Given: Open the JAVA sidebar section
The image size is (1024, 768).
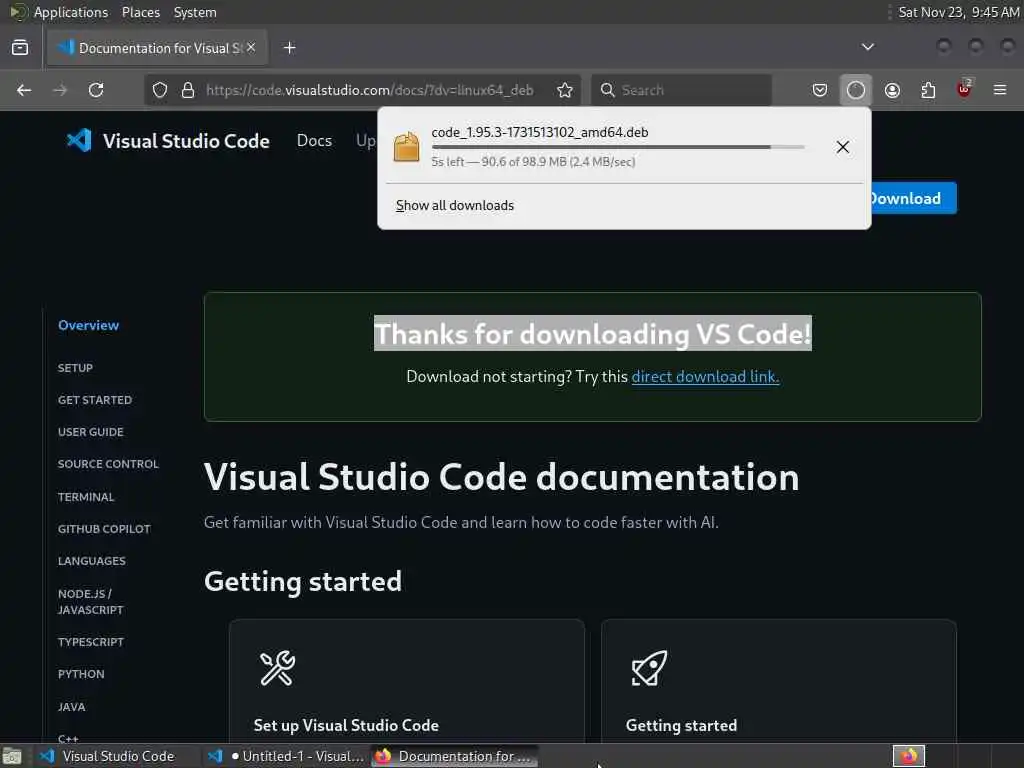Looking at the screenshot, I should click(71, 707).
